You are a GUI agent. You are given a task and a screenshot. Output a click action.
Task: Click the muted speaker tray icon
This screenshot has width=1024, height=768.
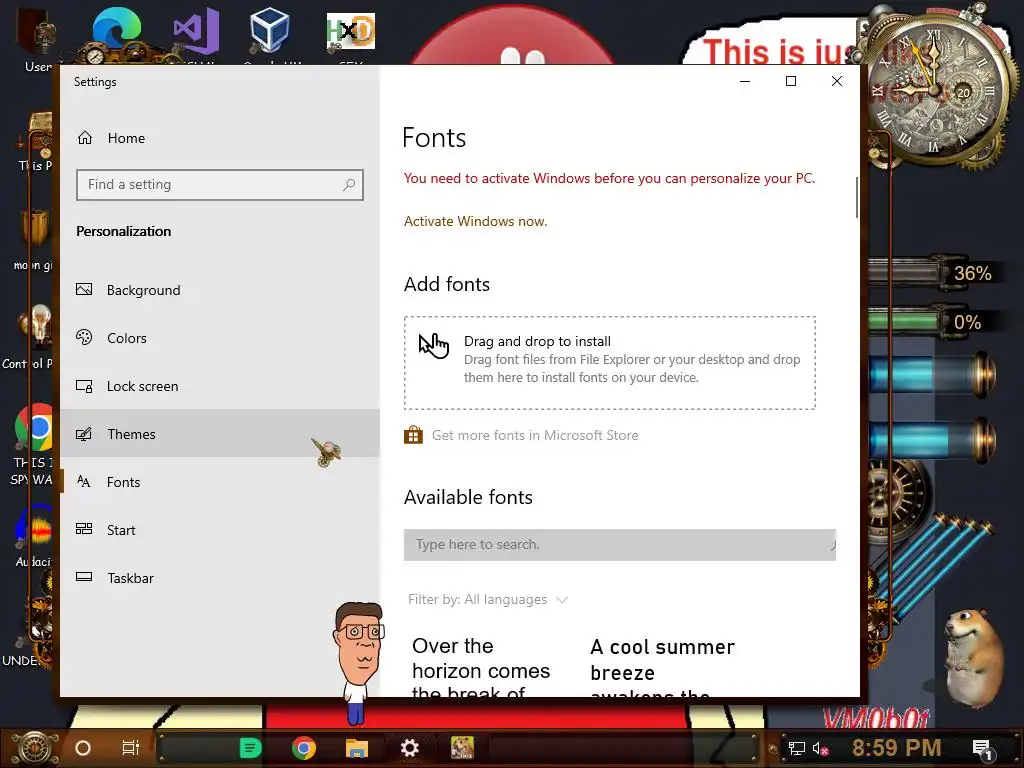(820, 748)
